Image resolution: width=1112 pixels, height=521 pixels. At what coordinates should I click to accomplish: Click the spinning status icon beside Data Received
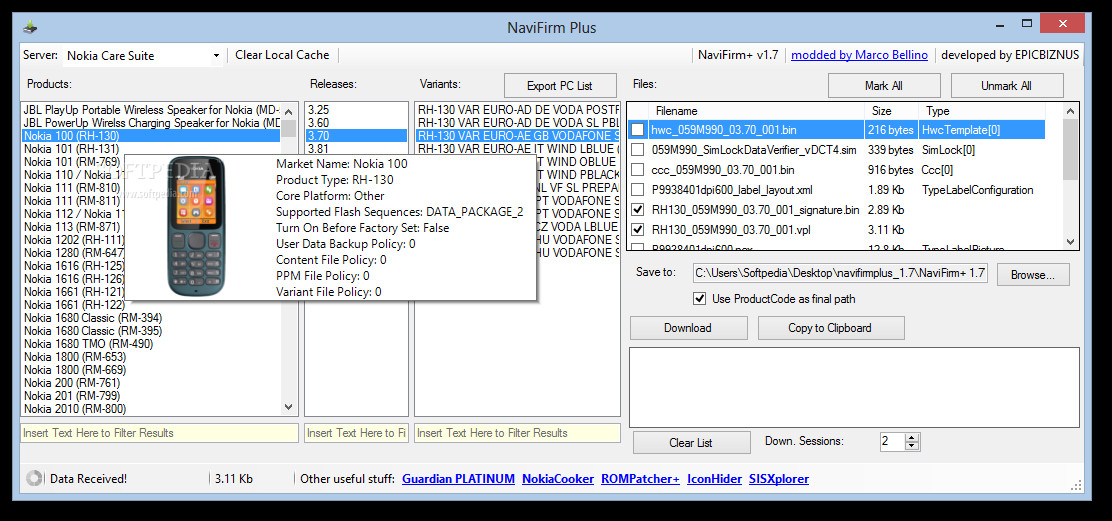(33, 478)
